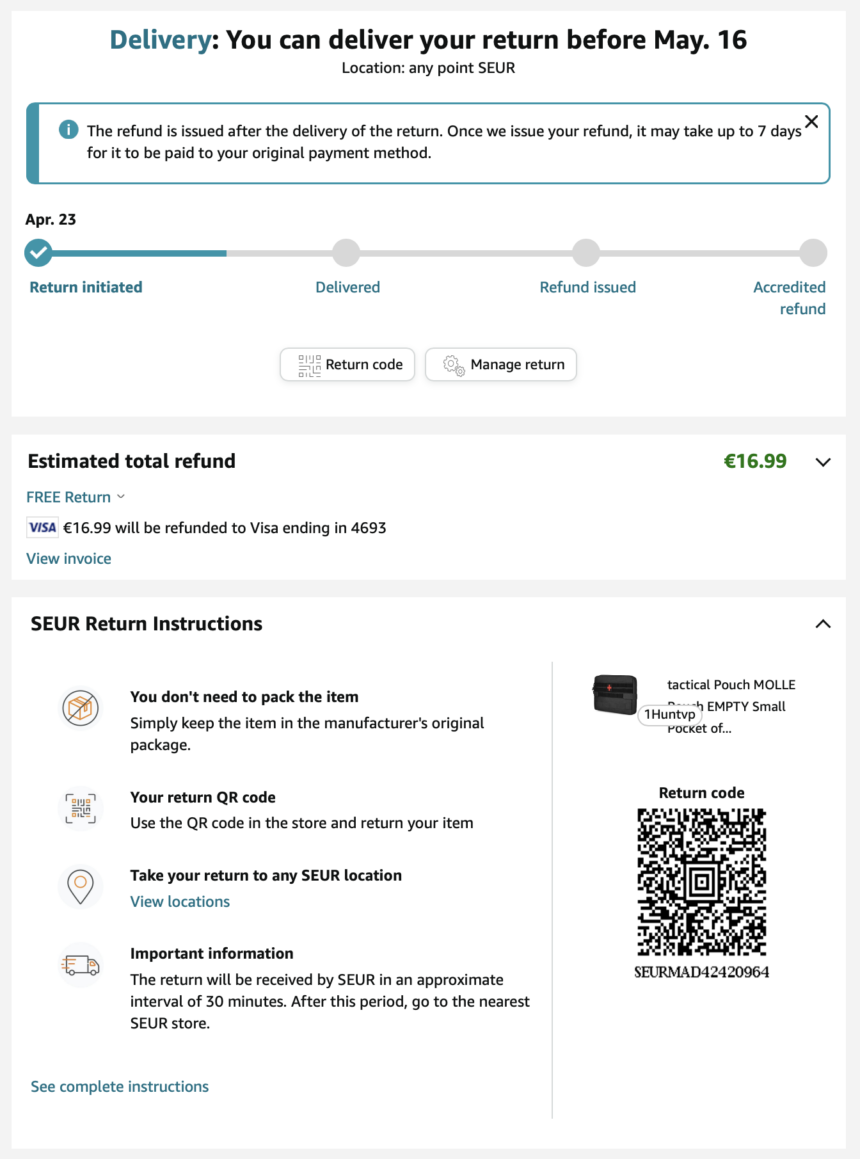Screen dimensions: 860x1159
Task: Click the Return initiated checkmark step
Action: pyautogui.click(x=39, y=253)
